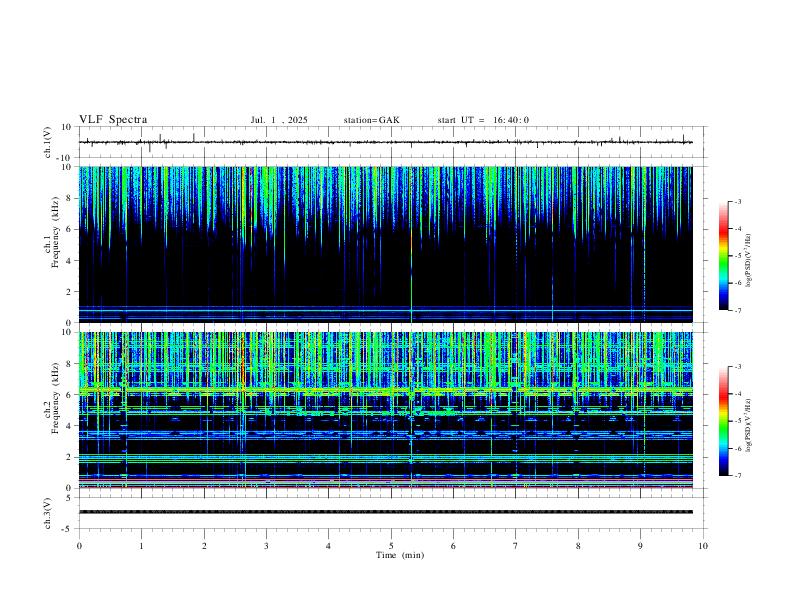
Task: Click lower color bar's log(PSD) units label
Action: coord(749,425)
